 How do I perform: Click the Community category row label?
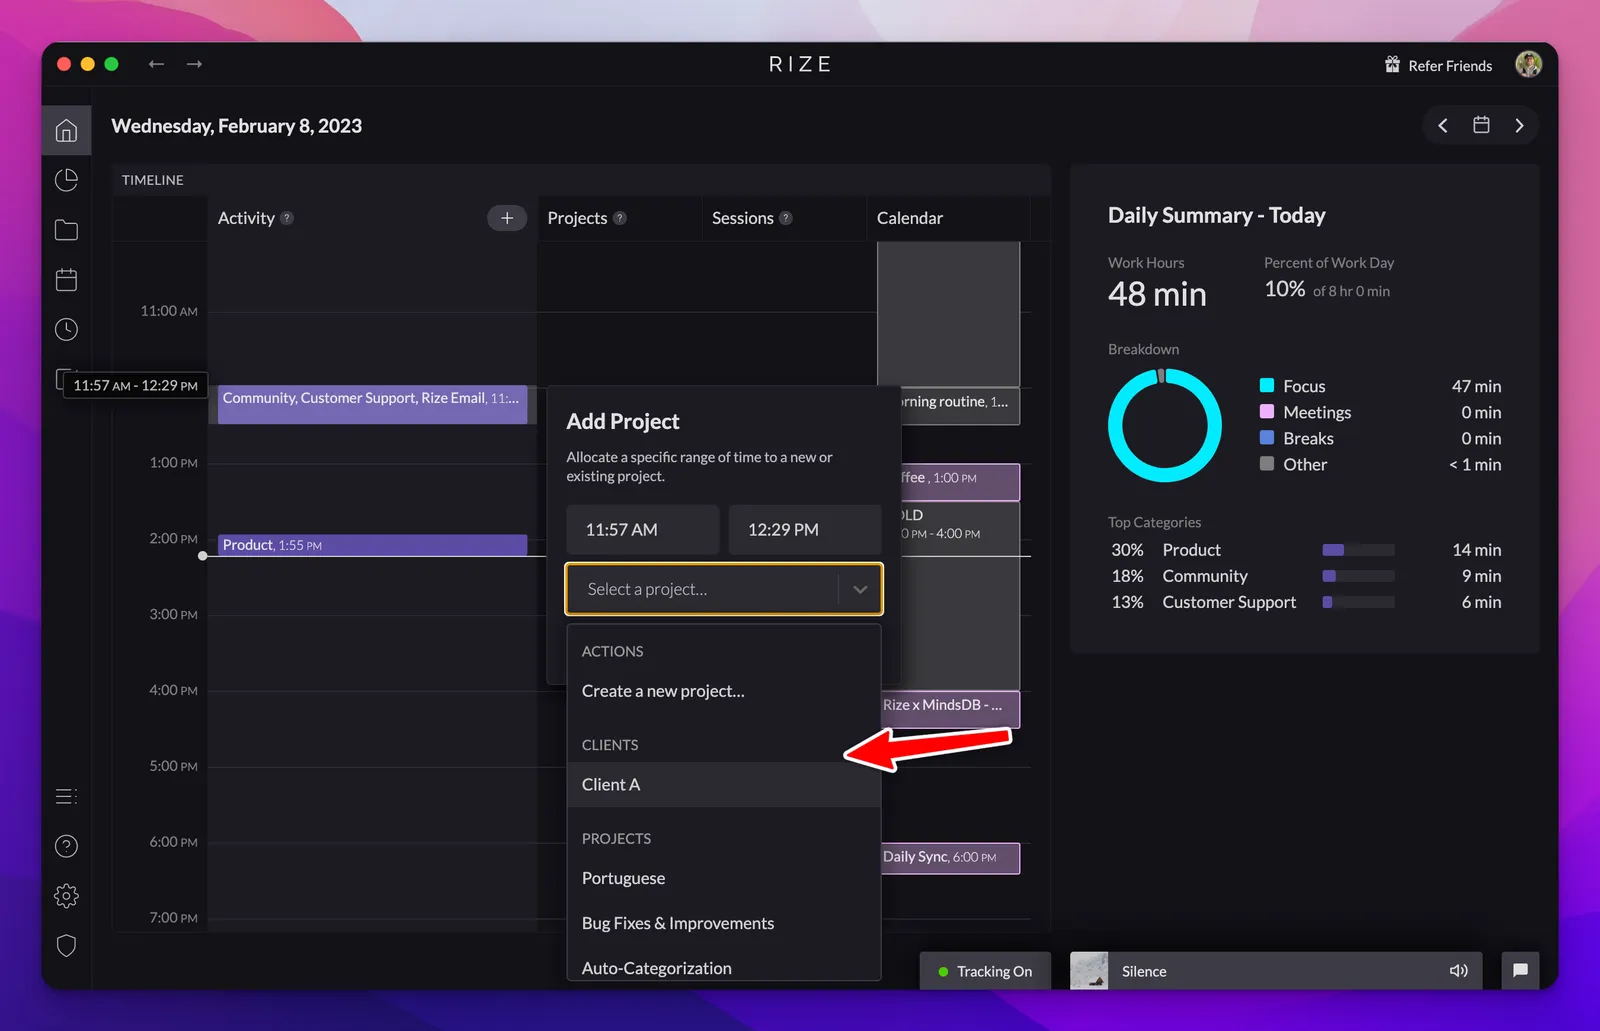pos(1205,576)
